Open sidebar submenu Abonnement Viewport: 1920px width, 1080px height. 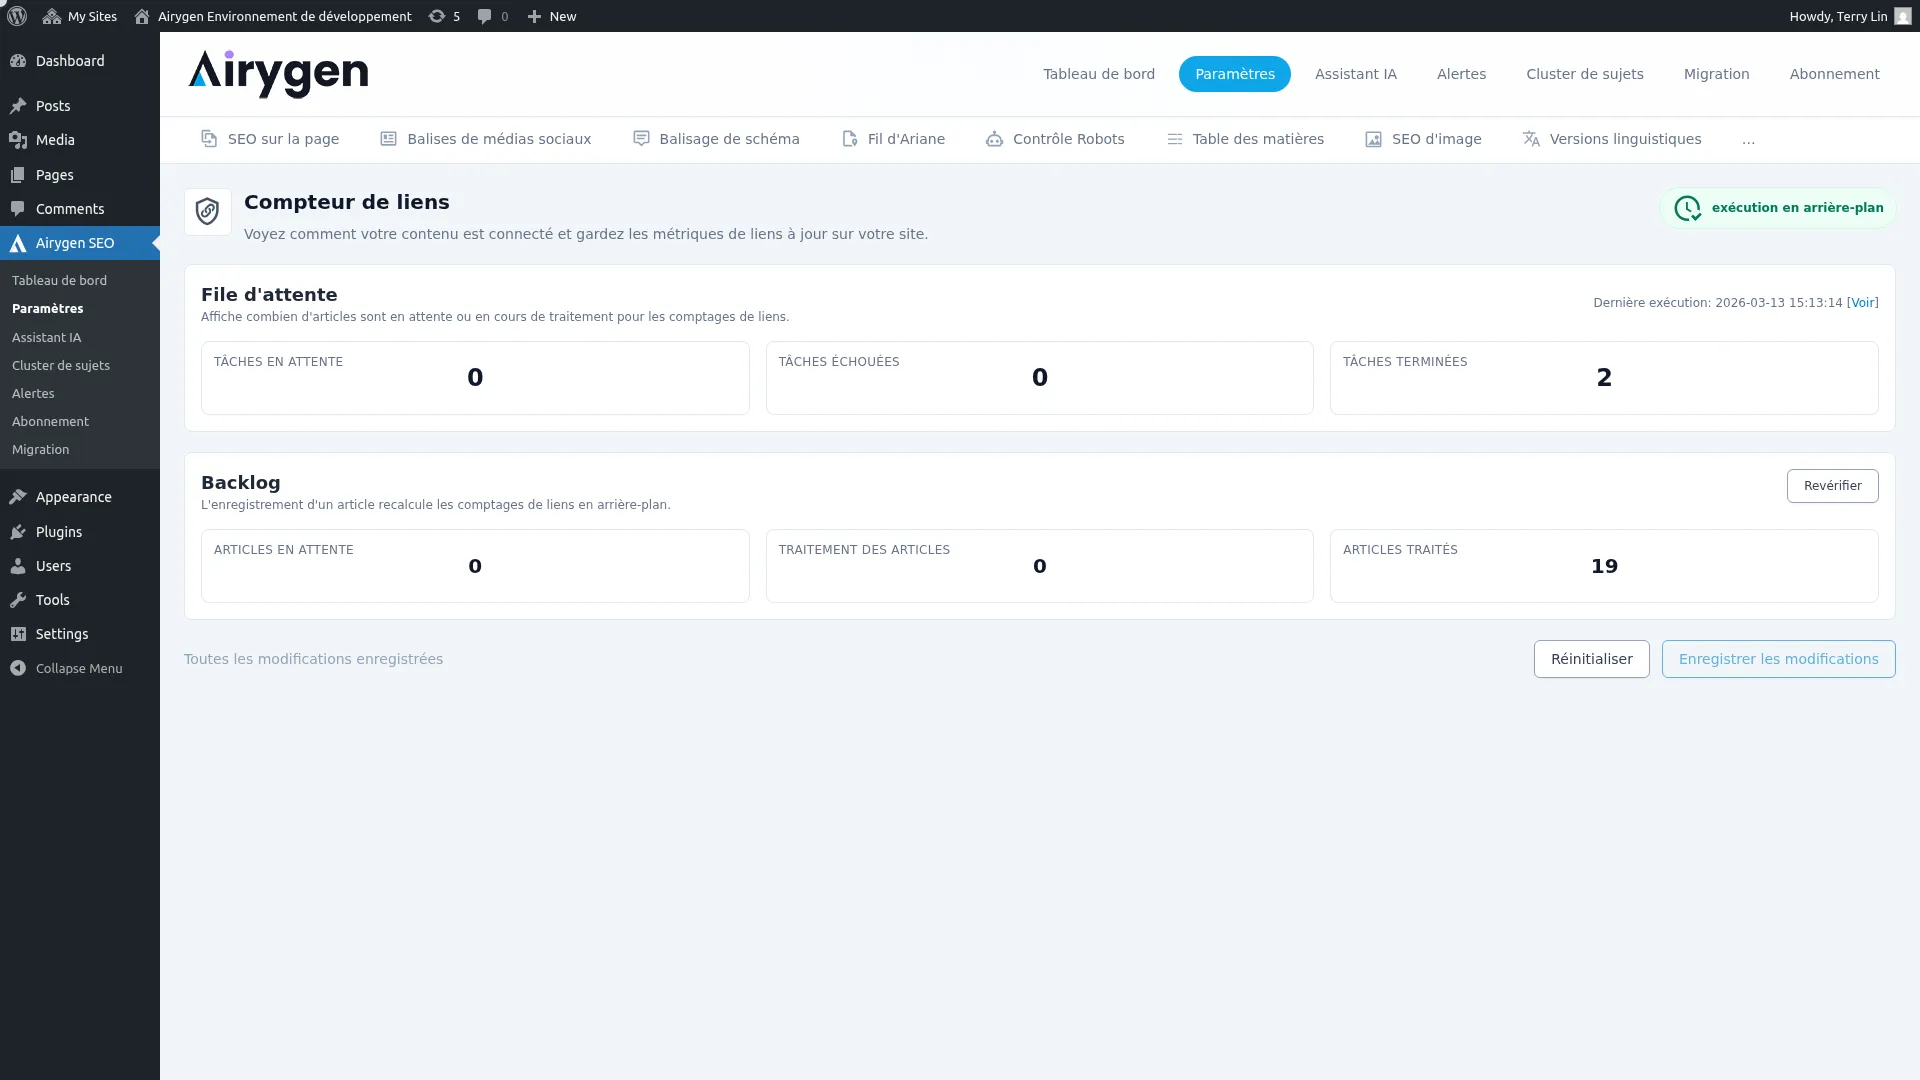[50, 422]
